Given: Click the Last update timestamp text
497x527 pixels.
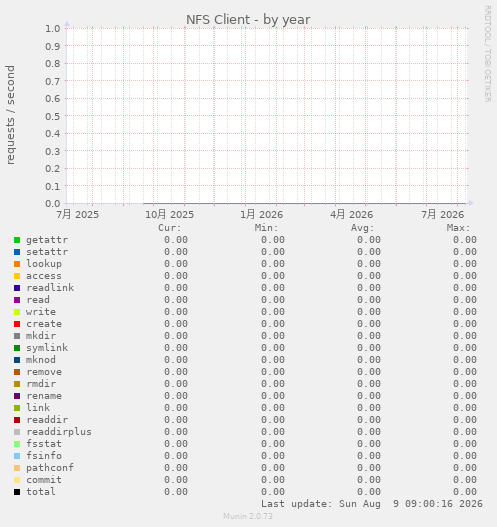Looking at the screenshot, I should click(x=372, y=504).
